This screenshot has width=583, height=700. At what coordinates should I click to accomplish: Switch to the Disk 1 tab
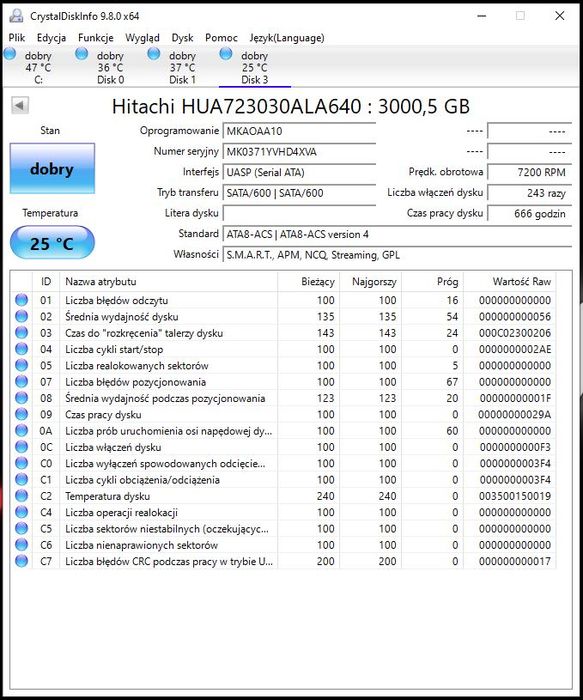click(x=182, y=68)
